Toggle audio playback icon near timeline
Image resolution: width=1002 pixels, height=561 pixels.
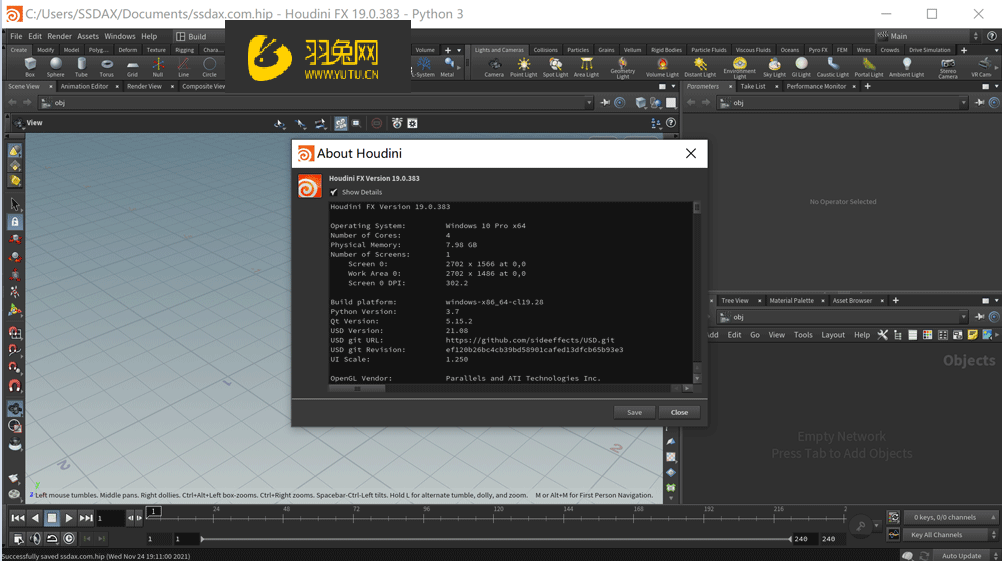pyautogui.click(x=35, y=539)
